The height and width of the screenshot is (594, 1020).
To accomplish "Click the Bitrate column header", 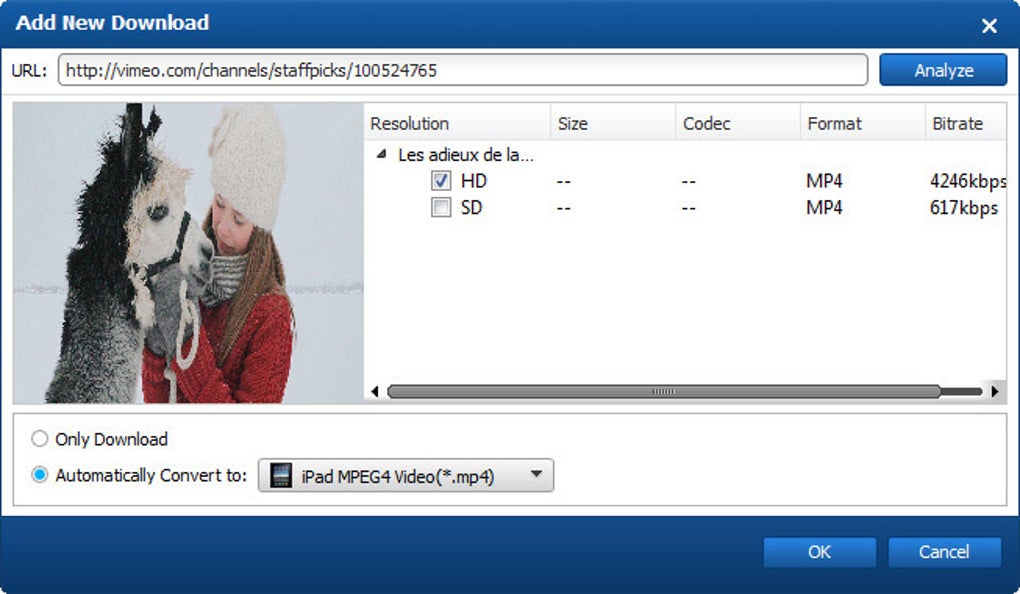I will click(965, 123).
